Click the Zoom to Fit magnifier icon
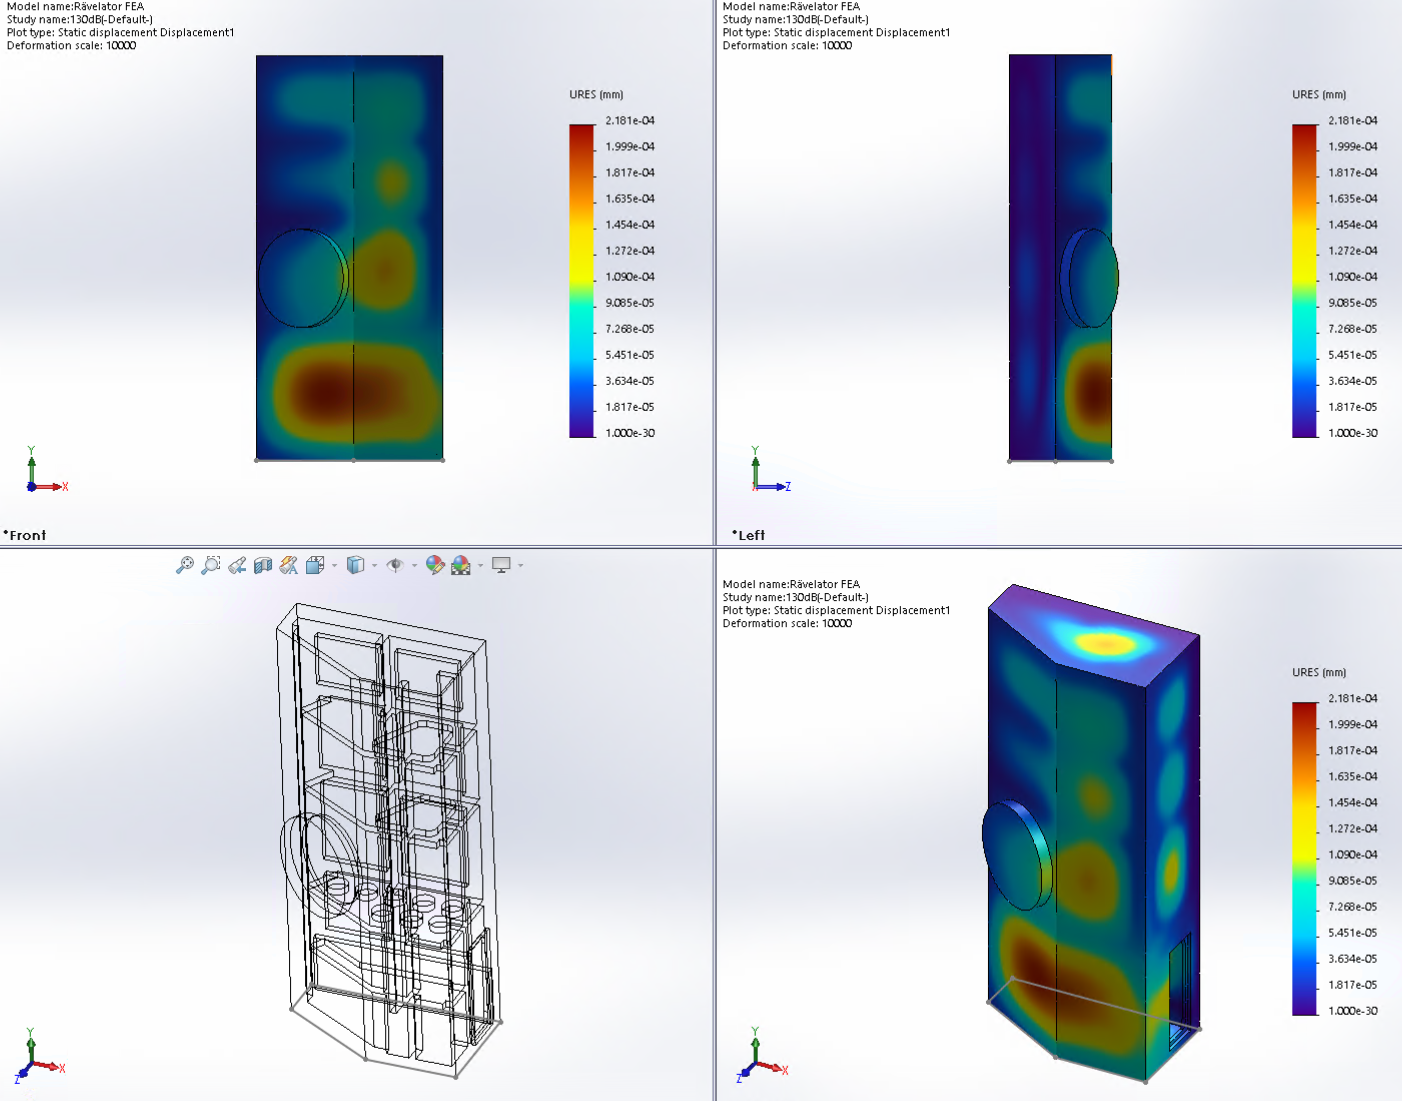Viewport: 1402px width, 1101px height. coord(185,565)
